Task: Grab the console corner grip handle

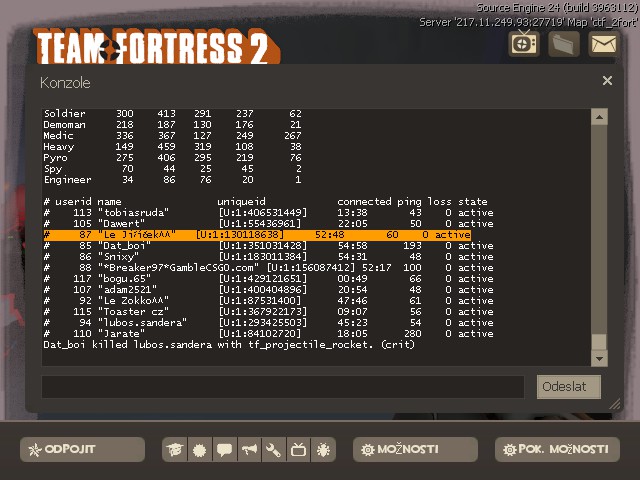Action: pyautogui.click(x=615, y=404)
